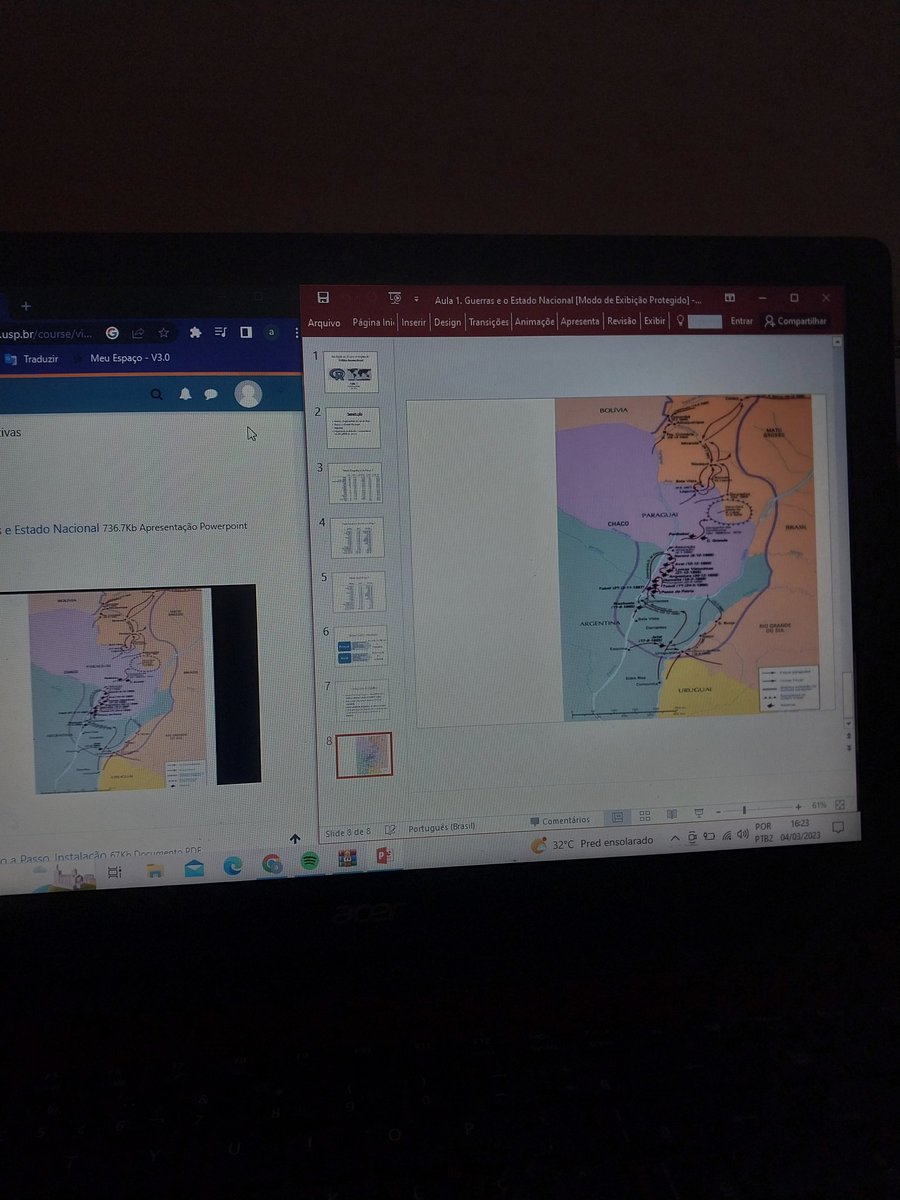Click Slide 8 de 8 status indicator
Image resolution: width=900 pixels, height=1200 pixels.
pyautogui.click(x=347, y=831)
